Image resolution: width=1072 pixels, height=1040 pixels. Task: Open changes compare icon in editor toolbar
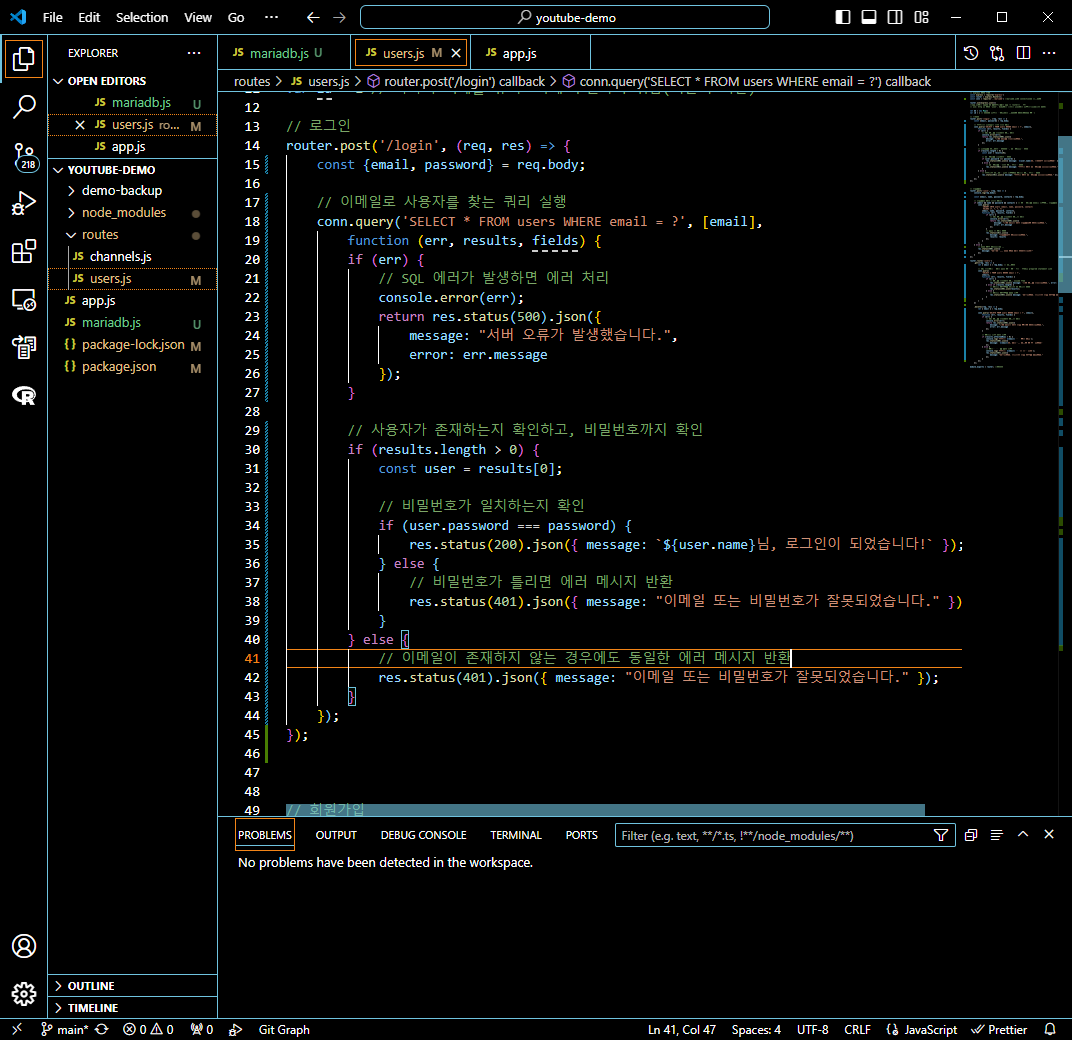pos(997,53)
